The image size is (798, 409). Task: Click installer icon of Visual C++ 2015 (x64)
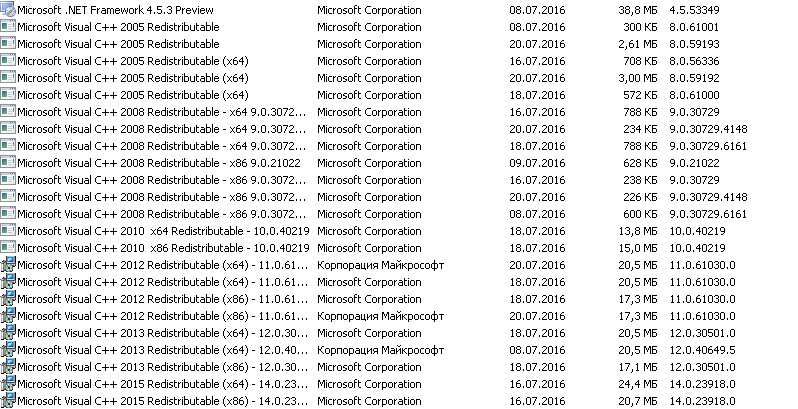coord(8,384)
